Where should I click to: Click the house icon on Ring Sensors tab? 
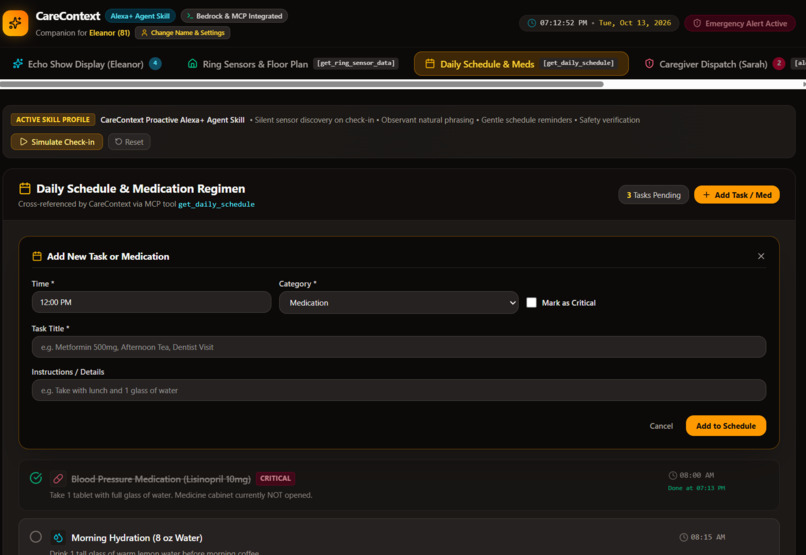pos(192,64)
